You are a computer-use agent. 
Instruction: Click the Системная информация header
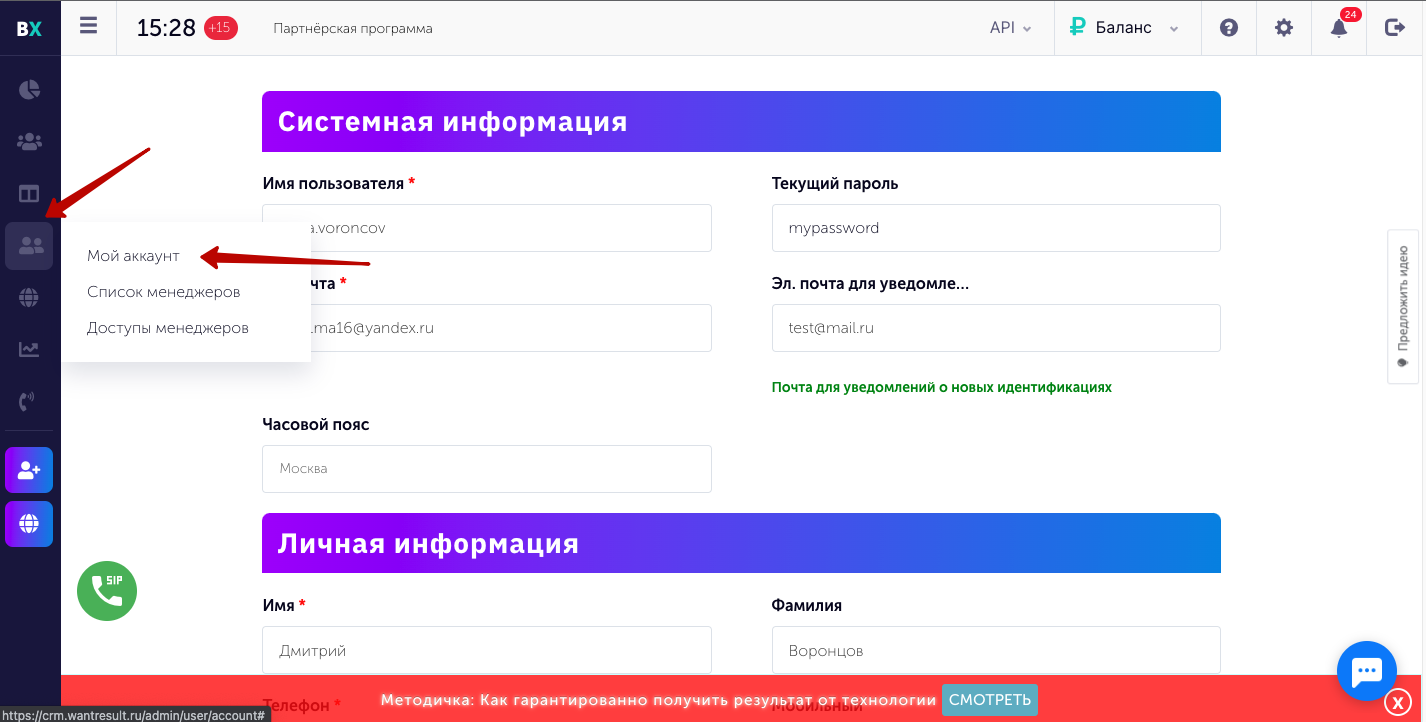(x=741, y=122)
